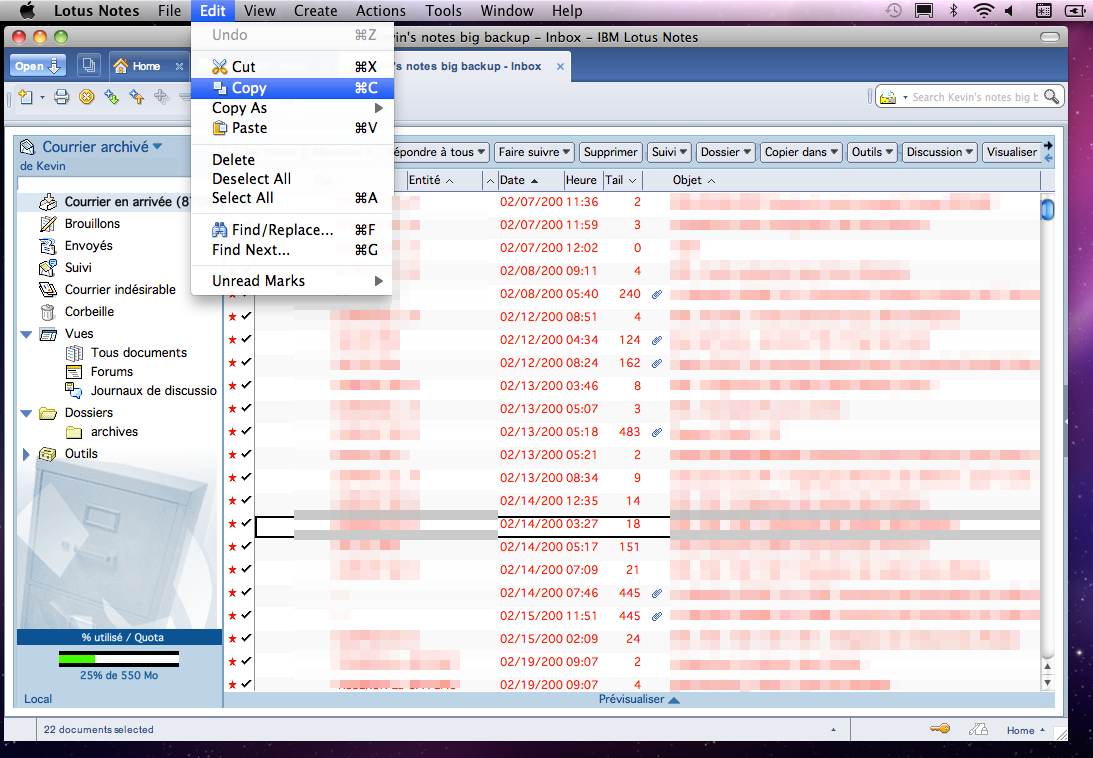Click the Open button

(38, 66)
